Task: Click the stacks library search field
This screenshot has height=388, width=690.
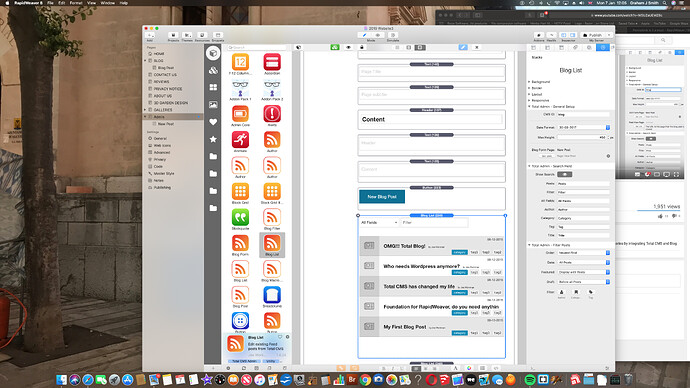Action: (x=257, y=47)
